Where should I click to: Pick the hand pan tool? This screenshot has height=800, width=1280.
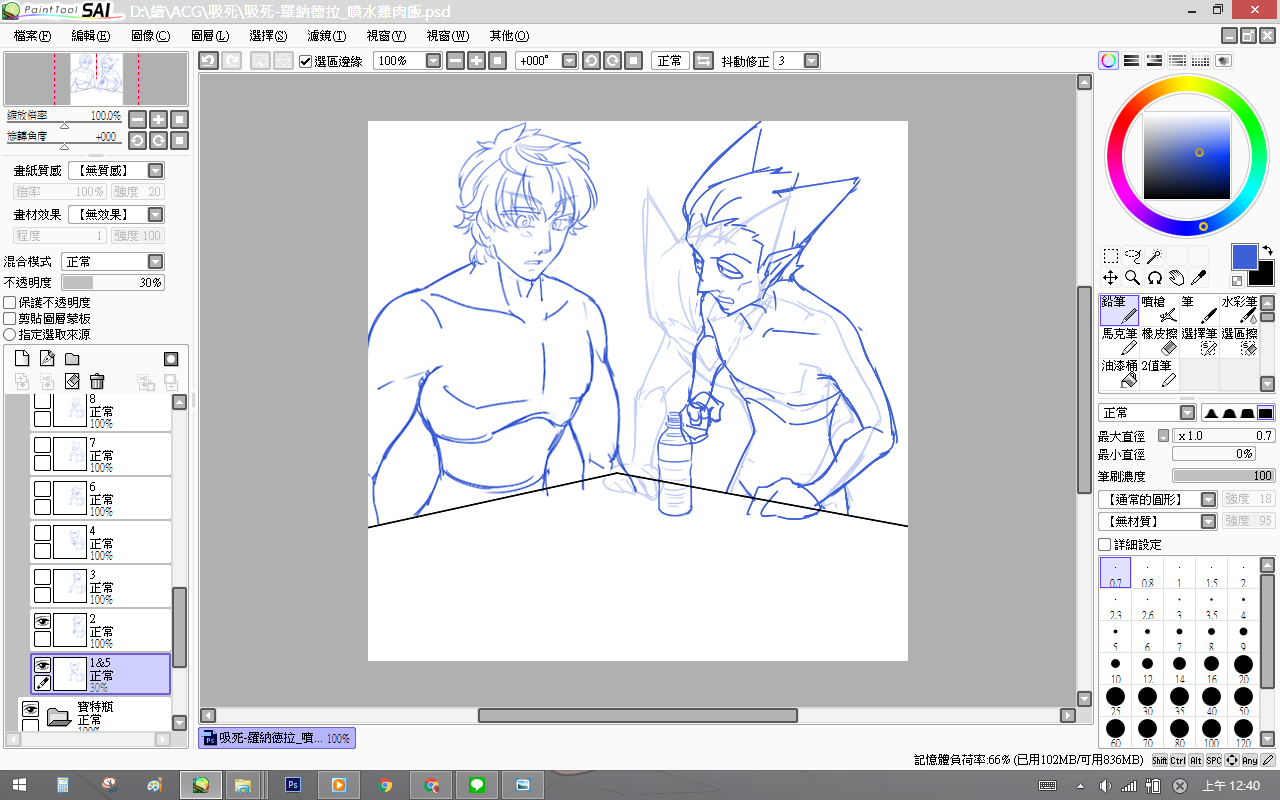pos(1176,278)
